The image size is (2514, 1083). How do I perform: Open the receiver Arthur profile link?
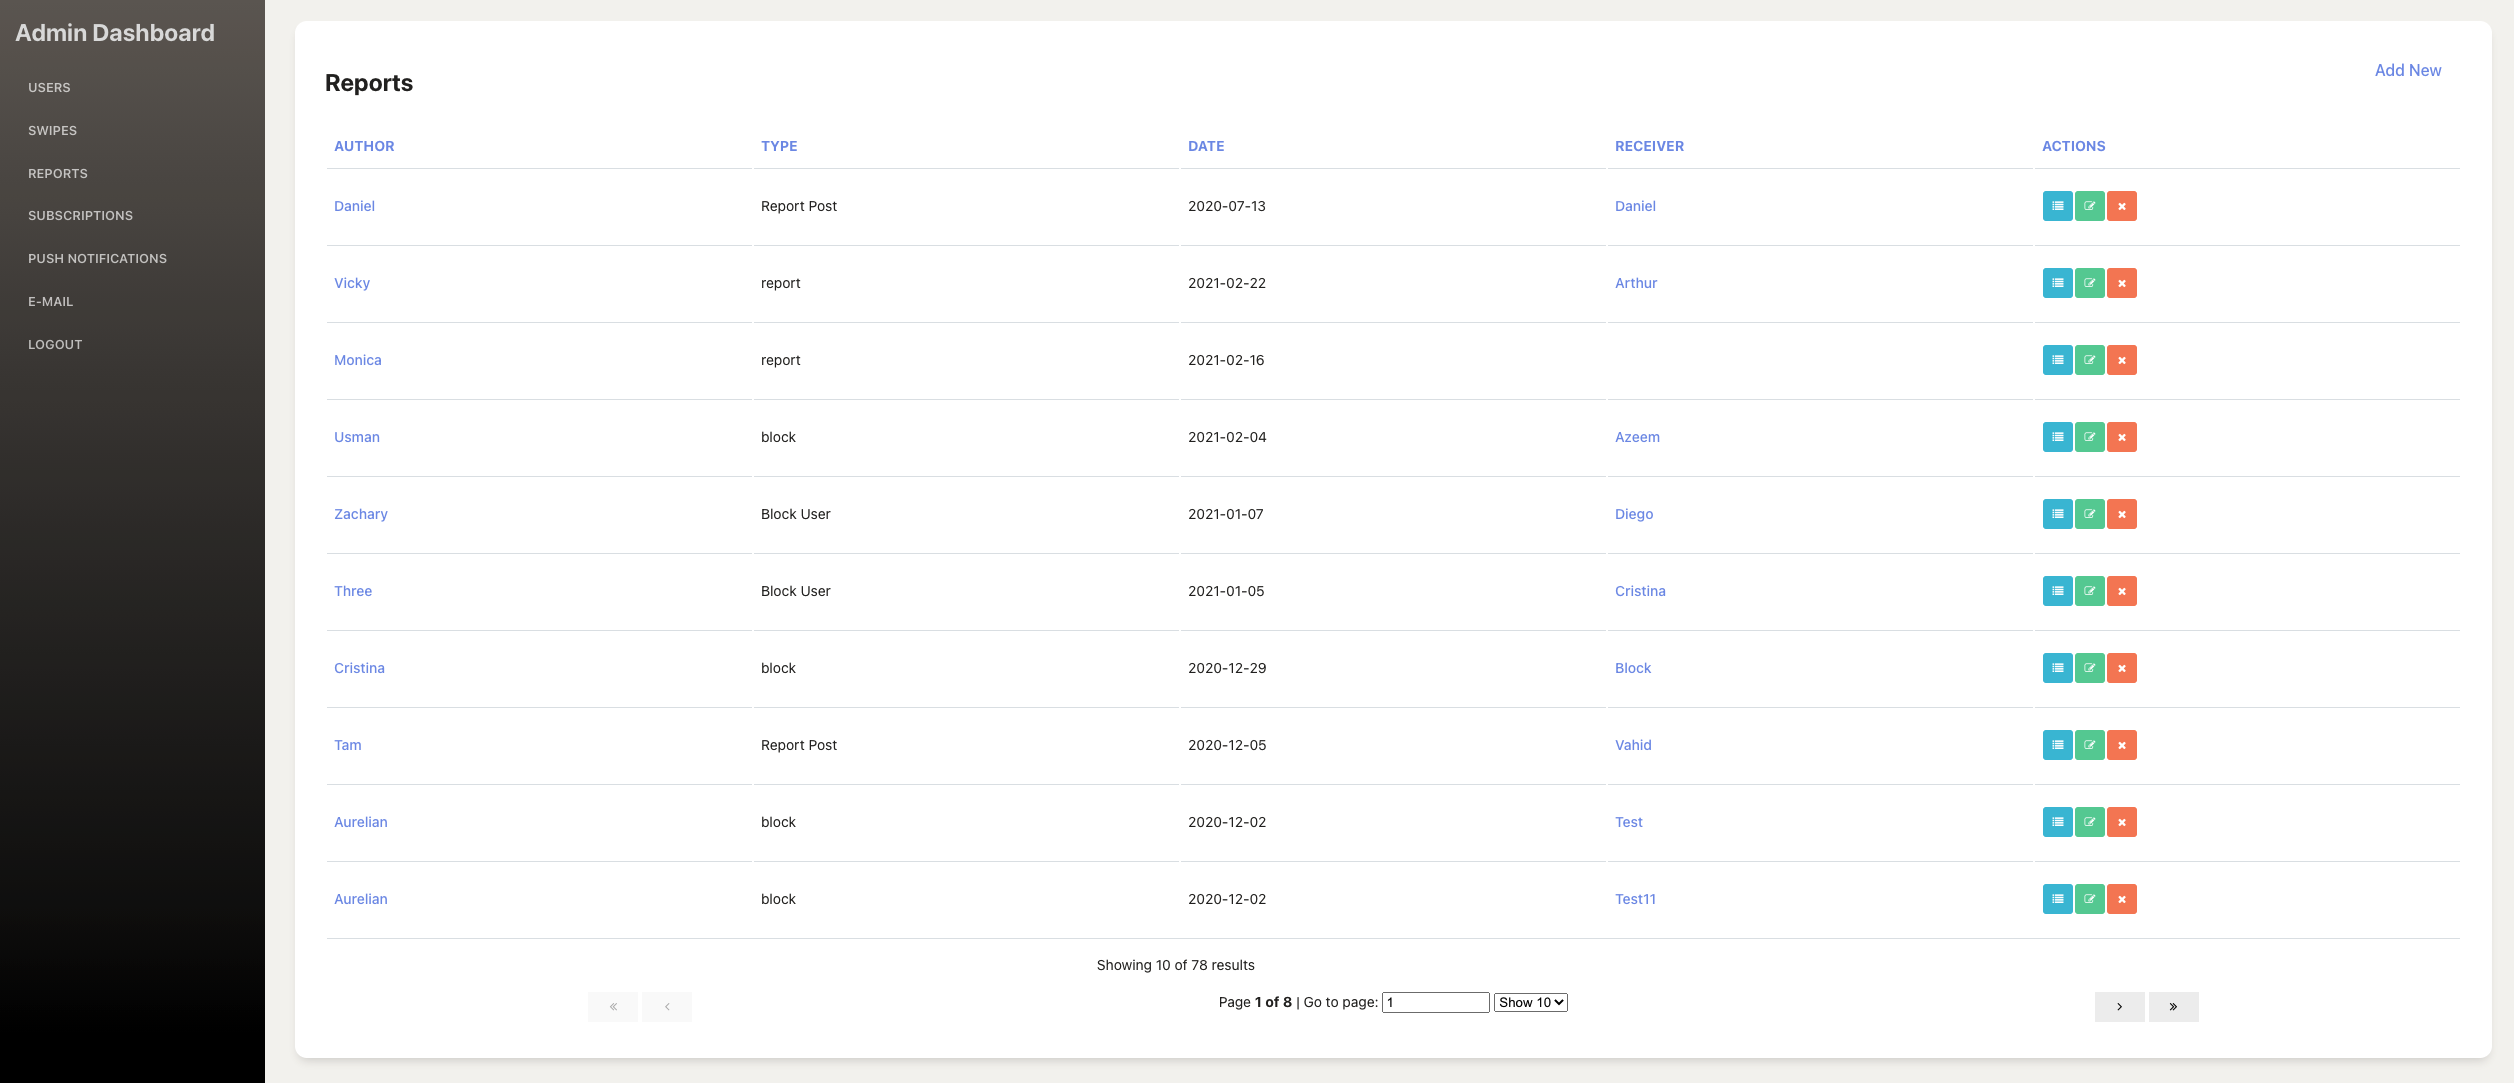(x=1635, y=283)
